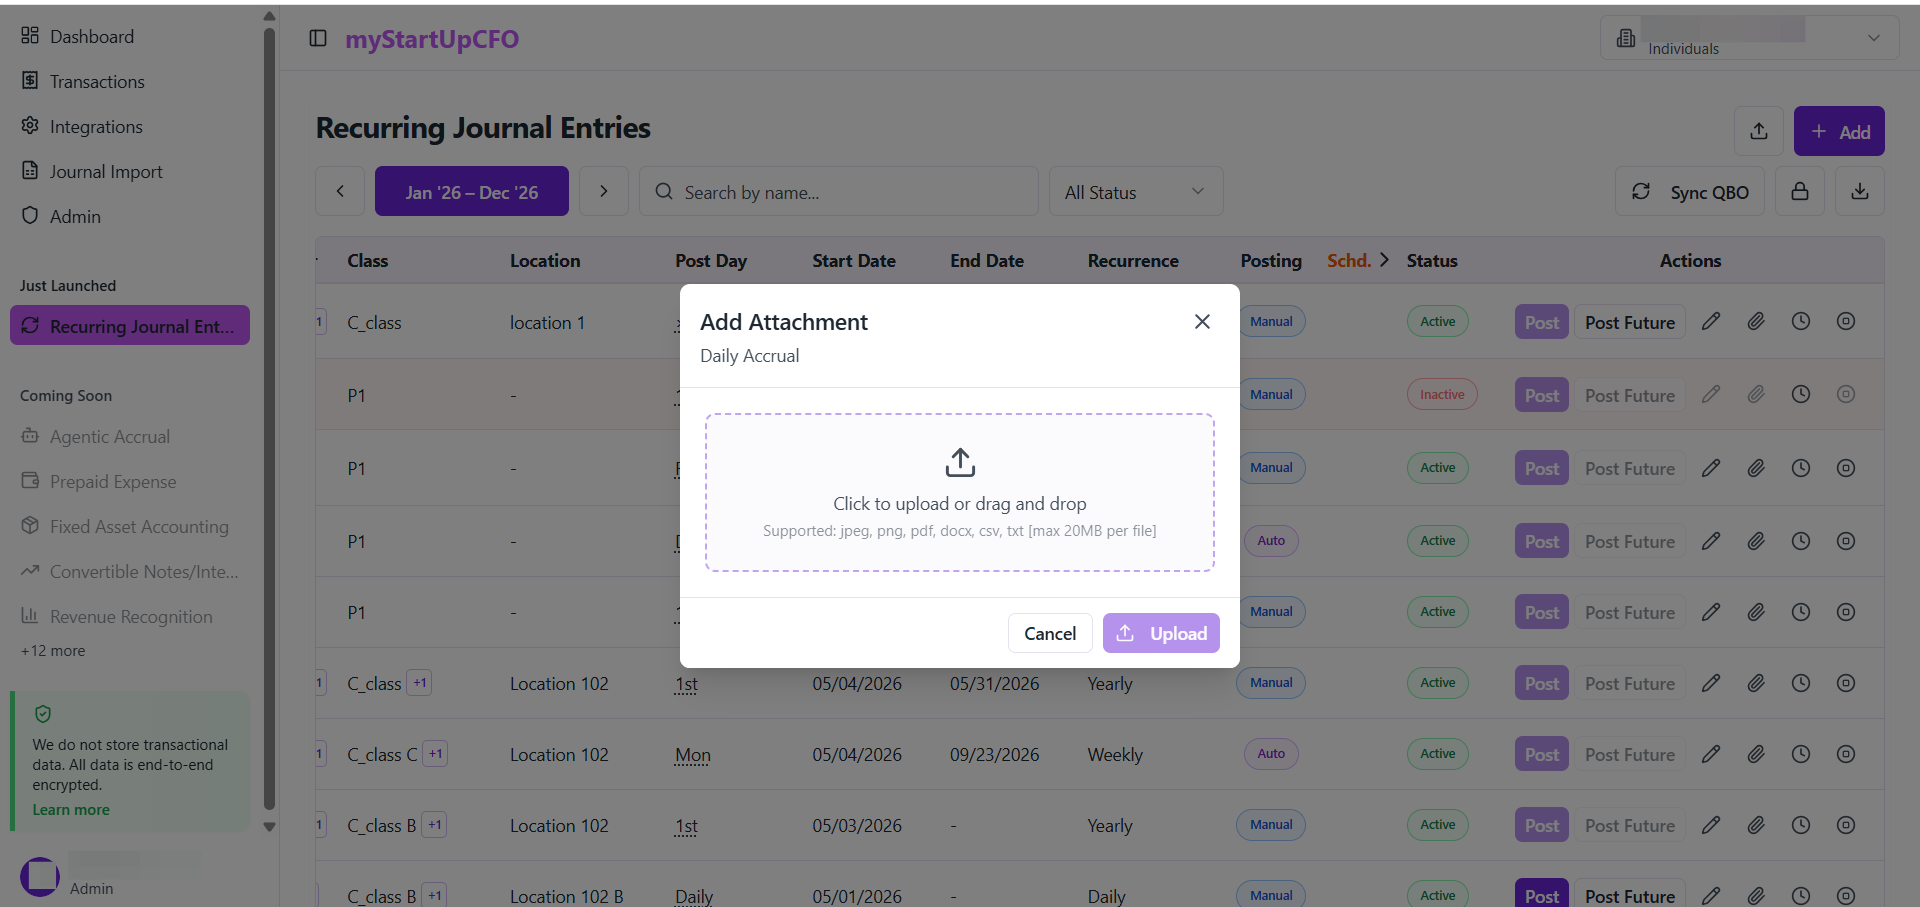1920x907 pixels.
Task: Expand +1 class badge in C_class C row
Action: [x=435, y=754]
